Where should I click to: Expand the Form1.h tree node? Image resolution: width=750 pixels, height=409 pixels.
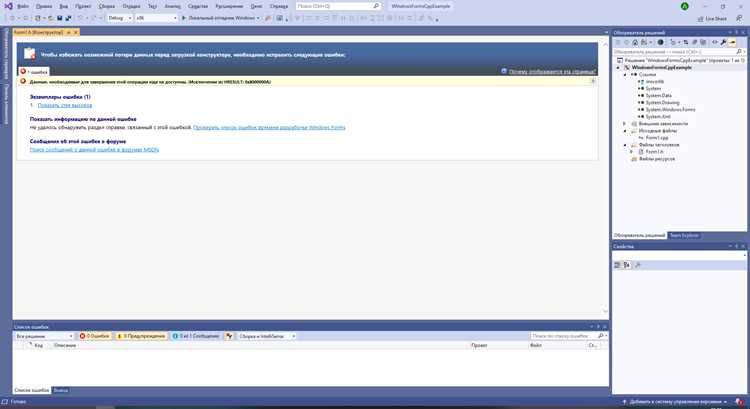(631, 151)
